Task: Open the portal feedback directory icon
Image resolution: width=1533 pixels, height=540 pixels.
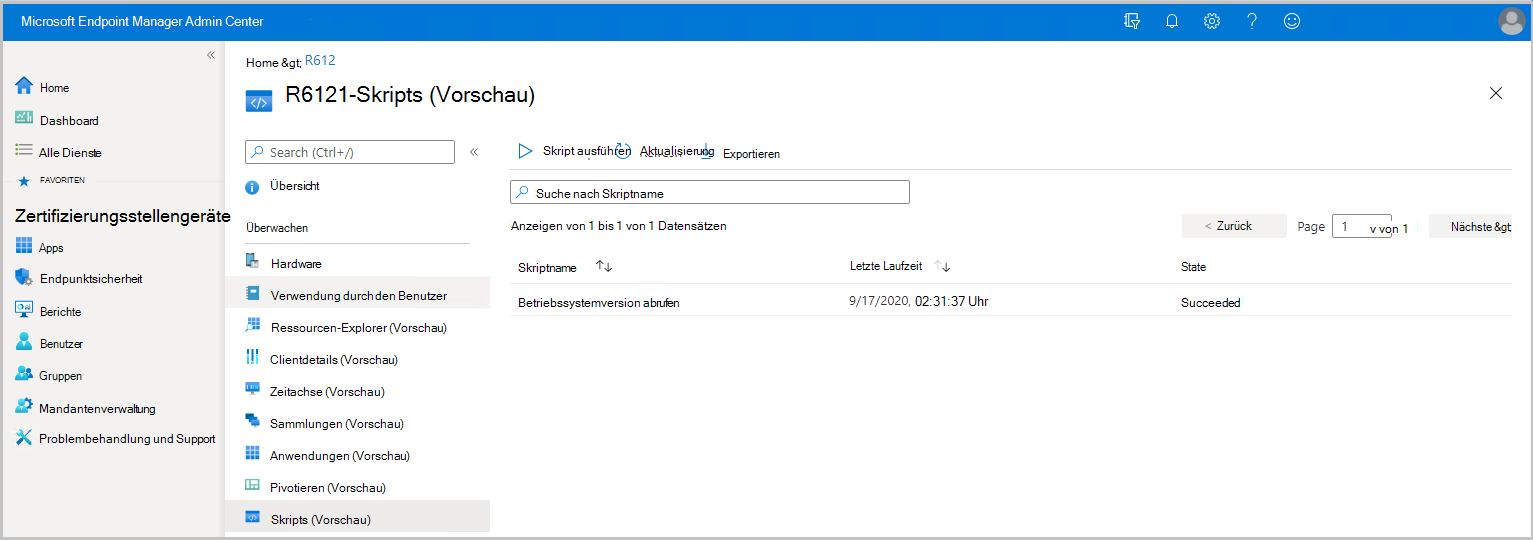Action: click(1132, 21)
